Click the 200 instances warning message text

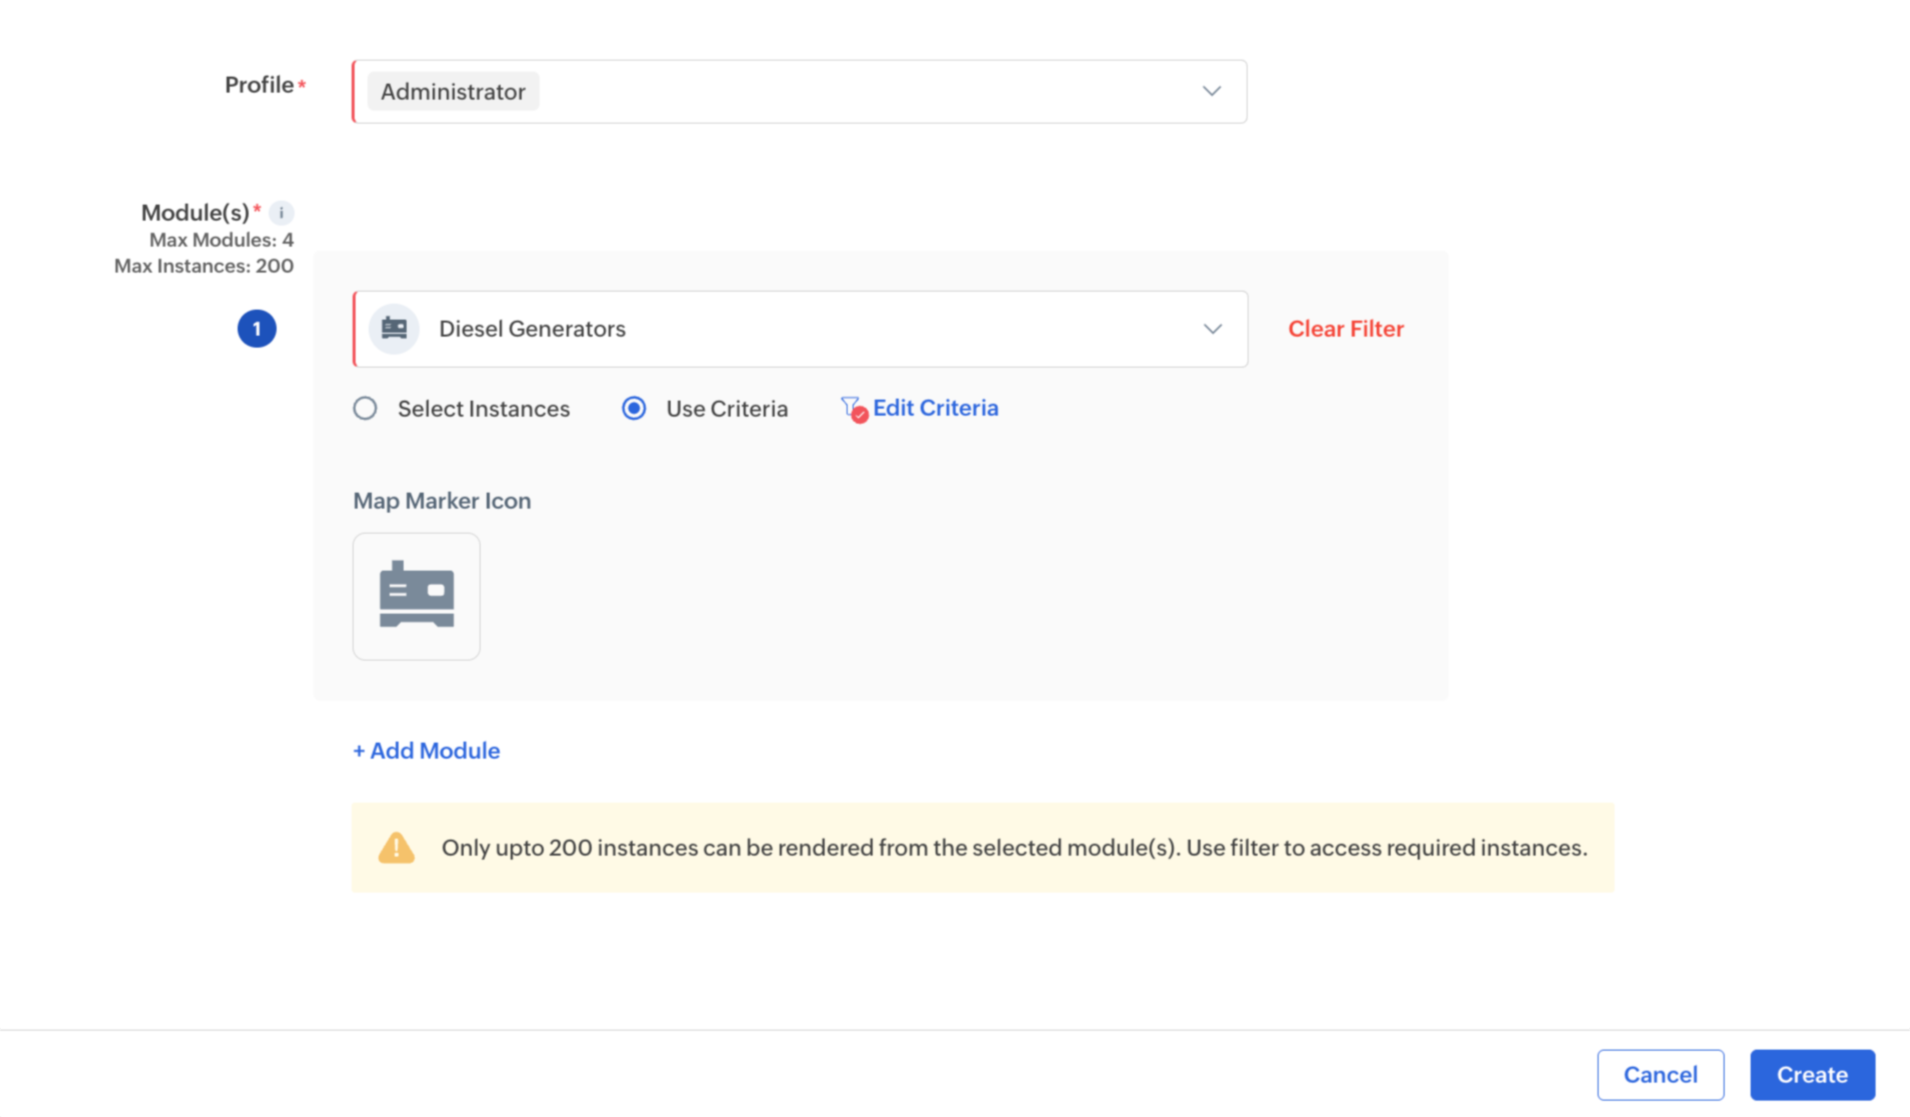click(x=1014, y=848)
